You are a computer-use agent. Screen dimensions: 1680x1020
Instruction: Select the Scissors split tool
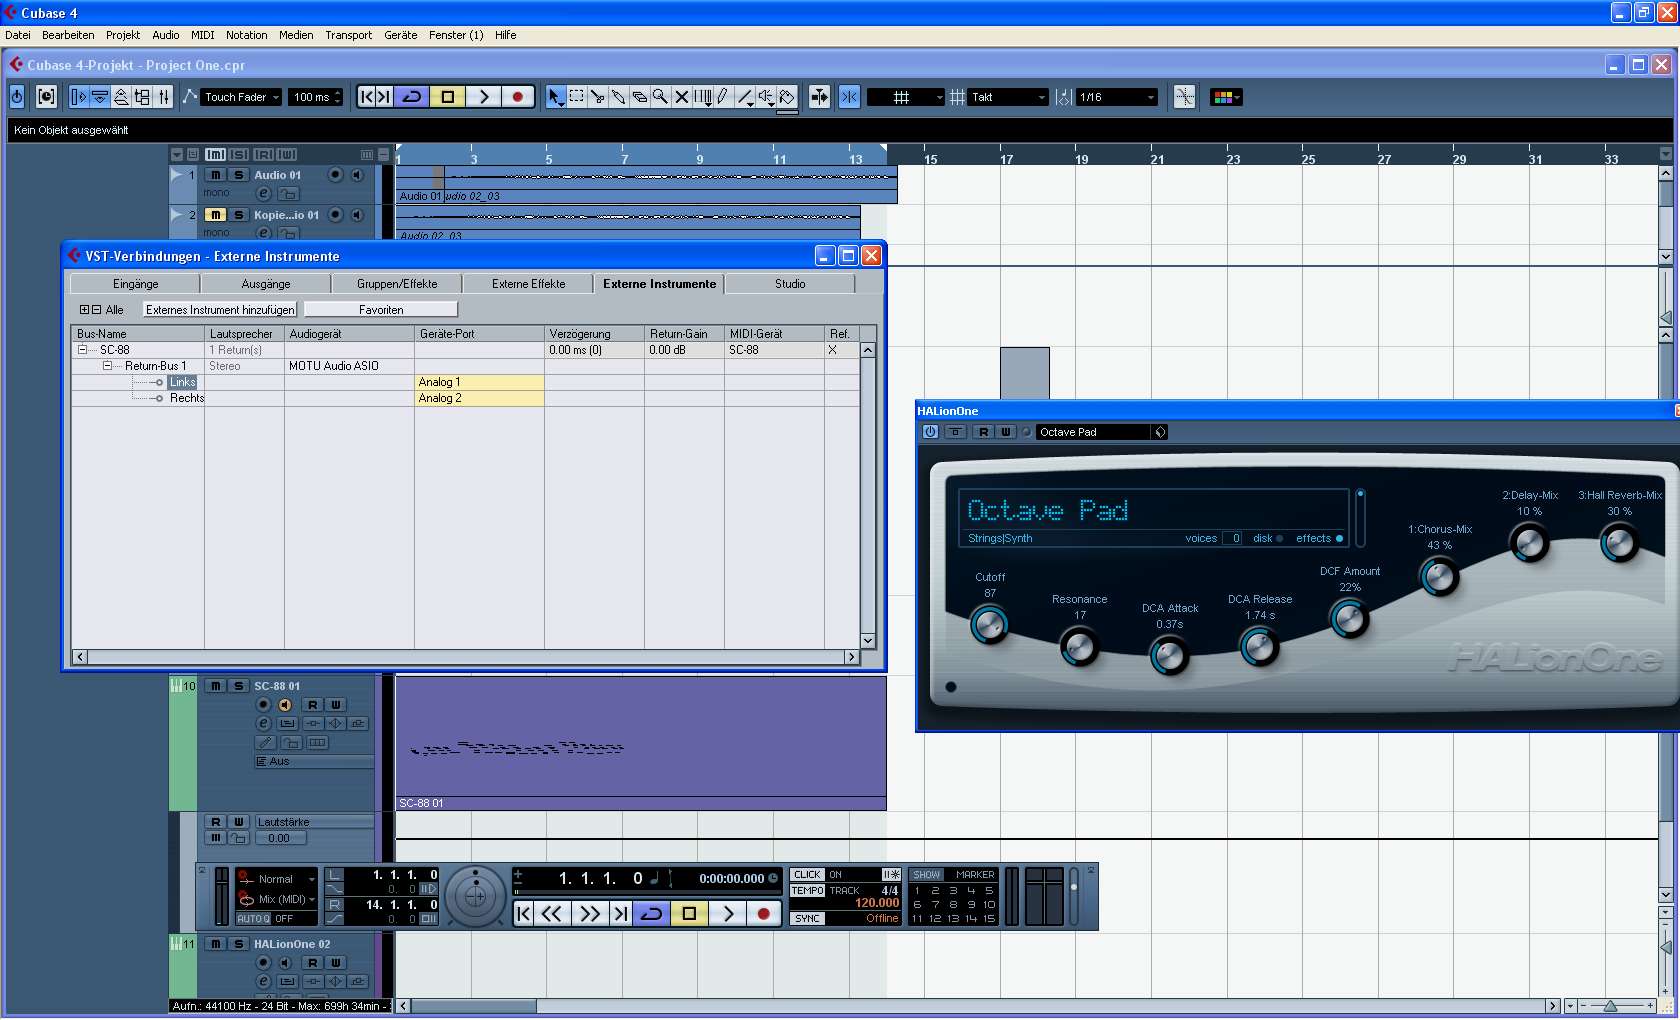point(598,97)
